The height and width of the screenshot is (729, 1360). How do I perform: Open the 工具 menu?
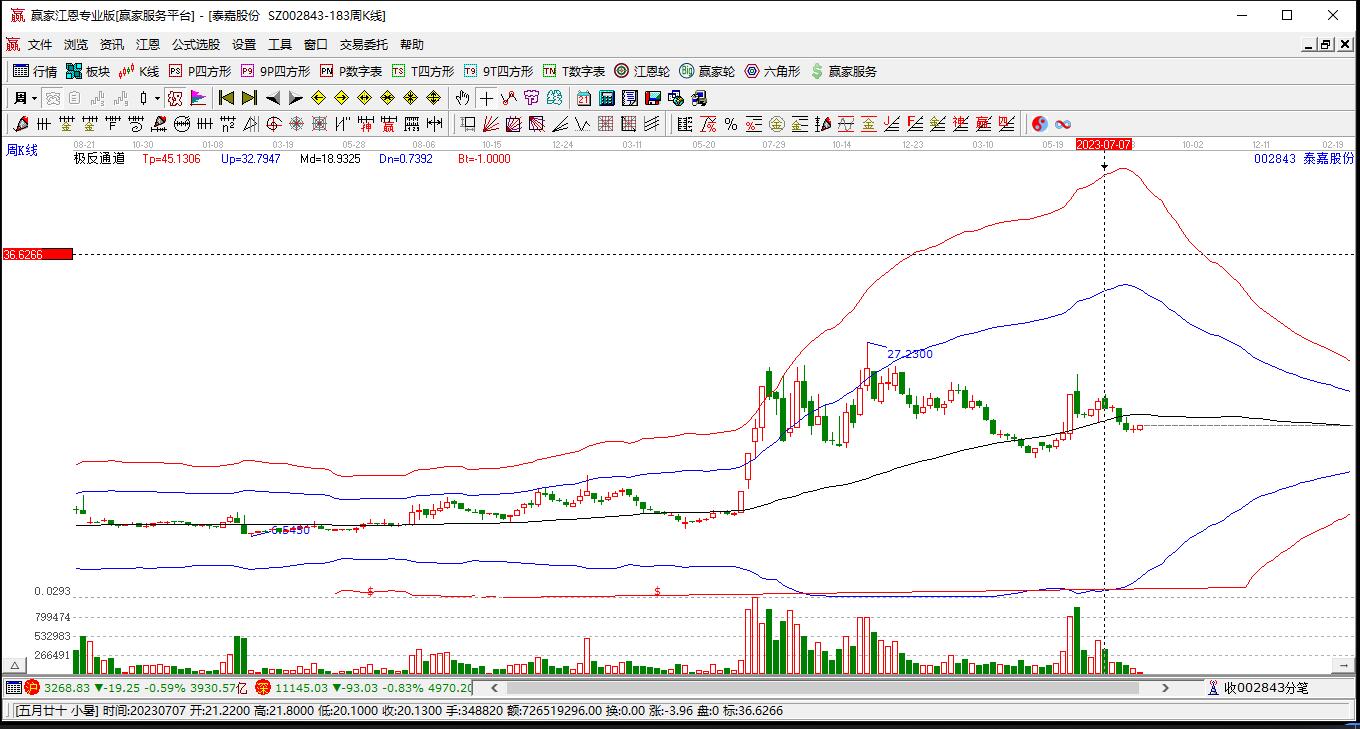pos(280,45)
